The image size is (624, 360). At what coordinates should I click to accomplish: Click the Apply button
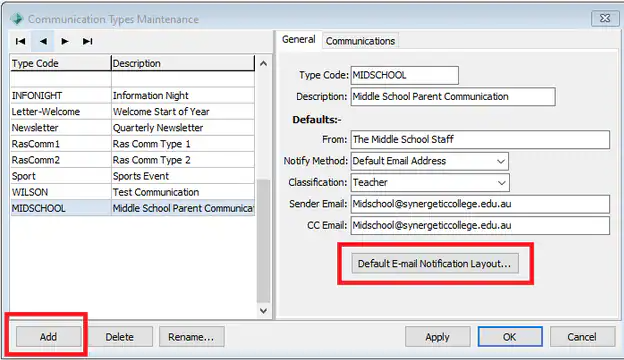[x=437, y=337]
